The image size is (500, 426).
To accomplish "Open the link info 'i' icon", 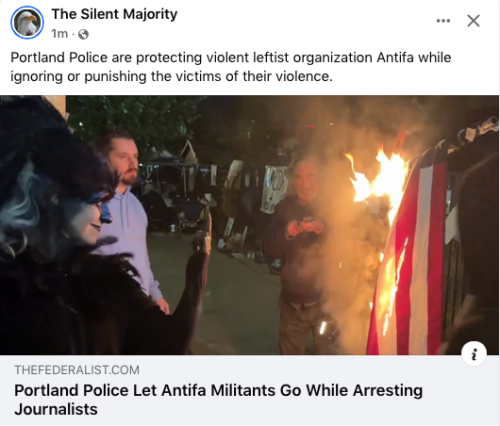I will pos(474,354).
